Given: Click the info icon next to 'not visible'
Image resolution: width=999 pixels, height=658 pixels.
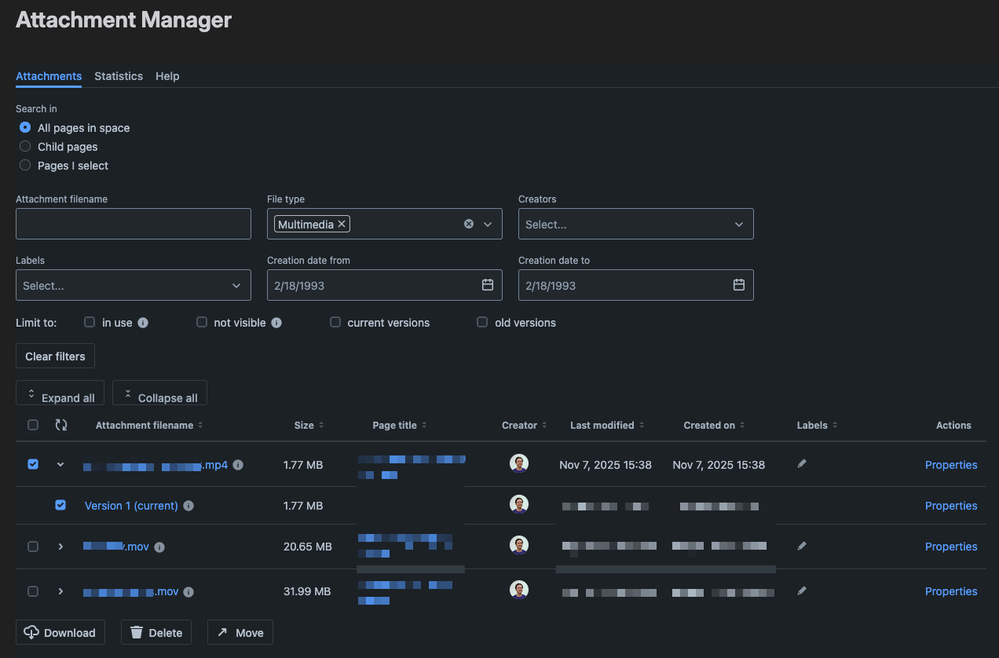Looking at the screenshot, I should click(277, 323).
